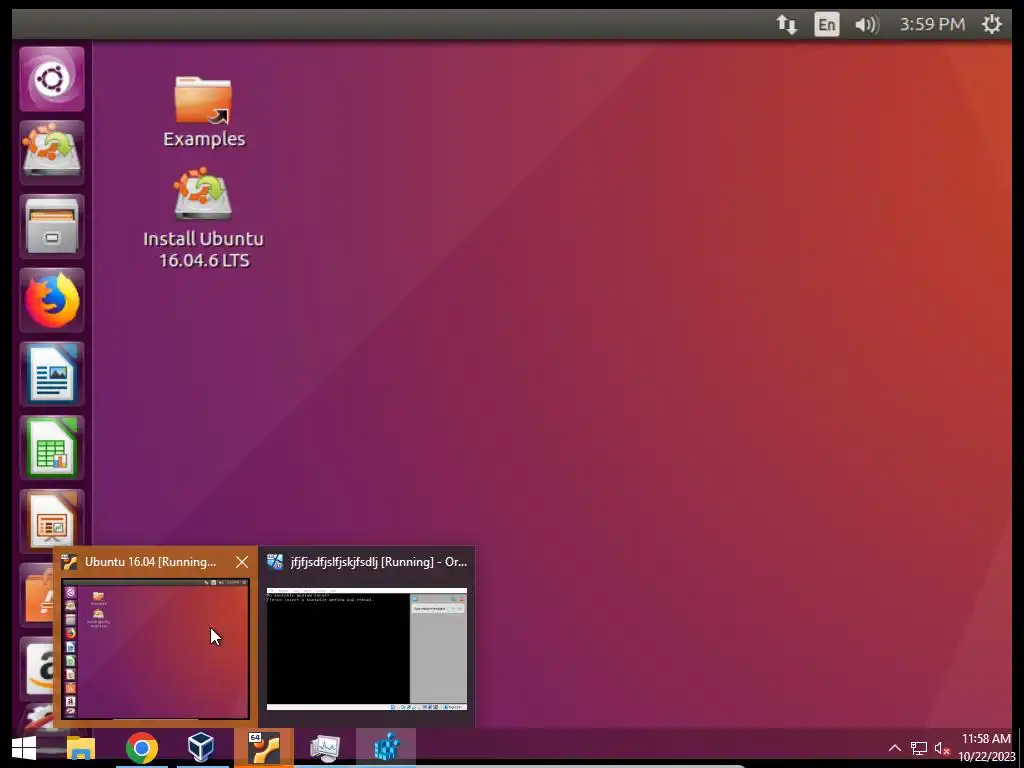Open the Files manager from launcher
This screenshot has width=1024, height=768.
pos(52,226)
